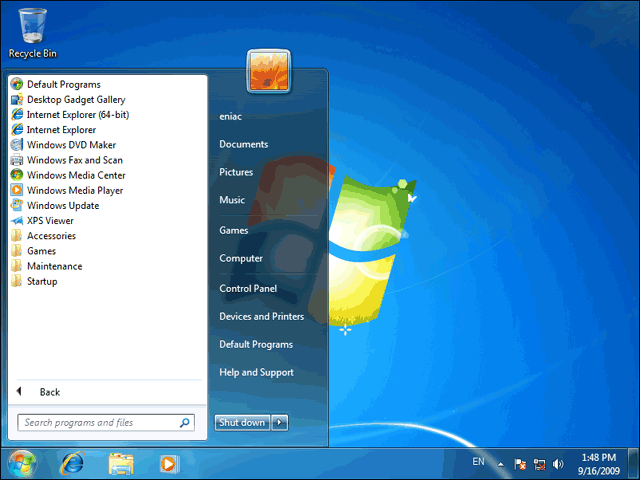The image size is (640, 480).
Task: Open Computer from the right pane
Action: tap(241, 258)
